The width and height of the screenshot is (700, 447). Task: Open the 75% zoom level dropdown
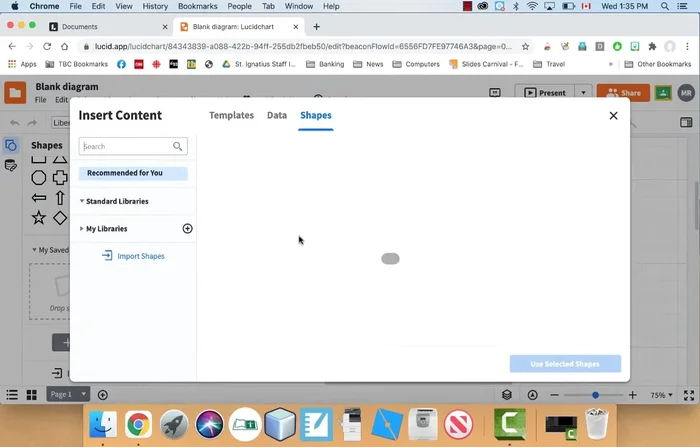coord(664,395)
